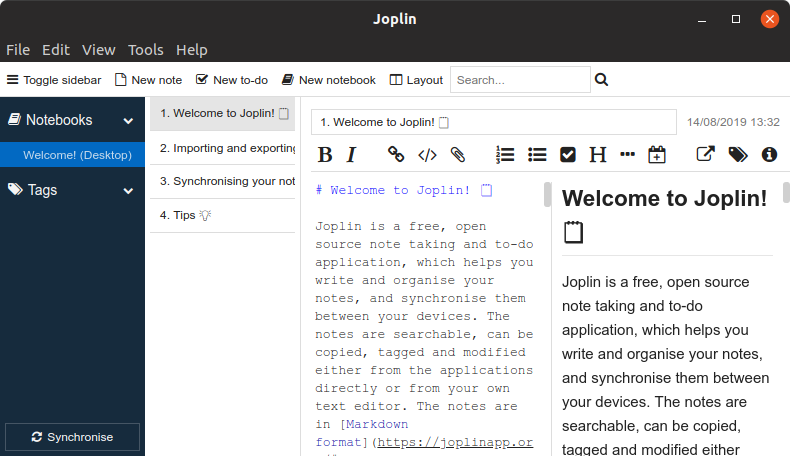This screenshot has width=790, height=456.
Task: Open the Edit menu
Action: pos(55,50)
